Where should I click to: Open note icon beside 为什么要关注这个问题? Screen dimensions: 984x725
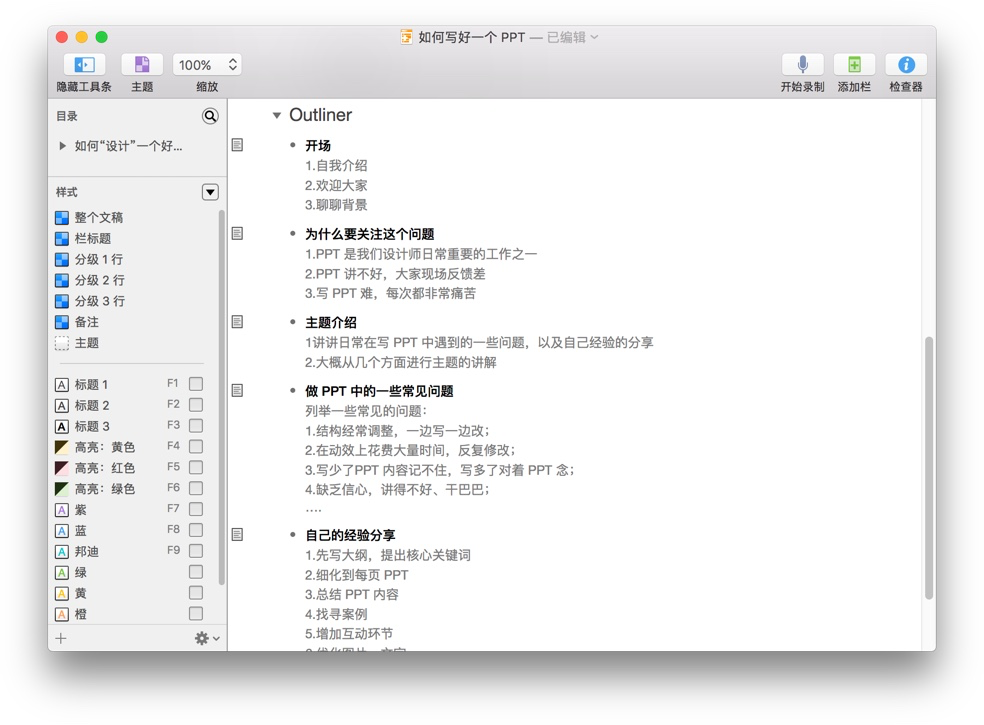coord(237,234)
